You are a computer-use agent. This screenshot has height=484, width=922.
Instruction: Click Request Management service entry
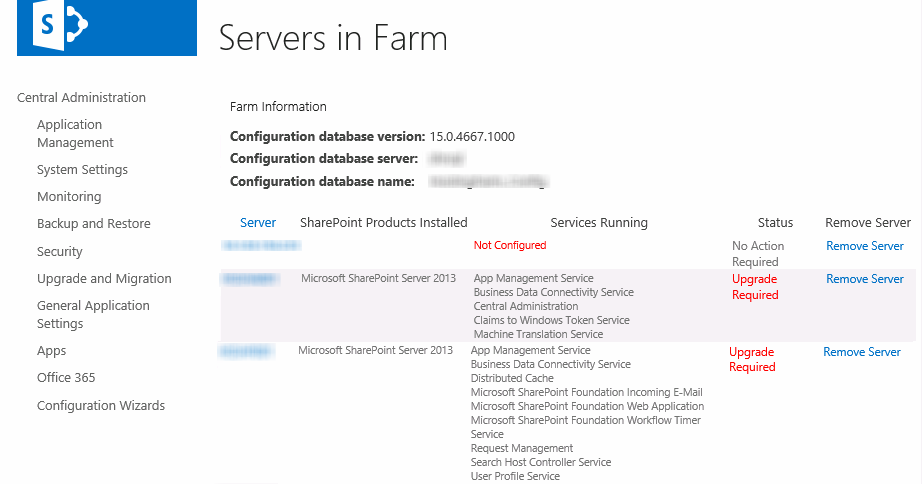522,448
